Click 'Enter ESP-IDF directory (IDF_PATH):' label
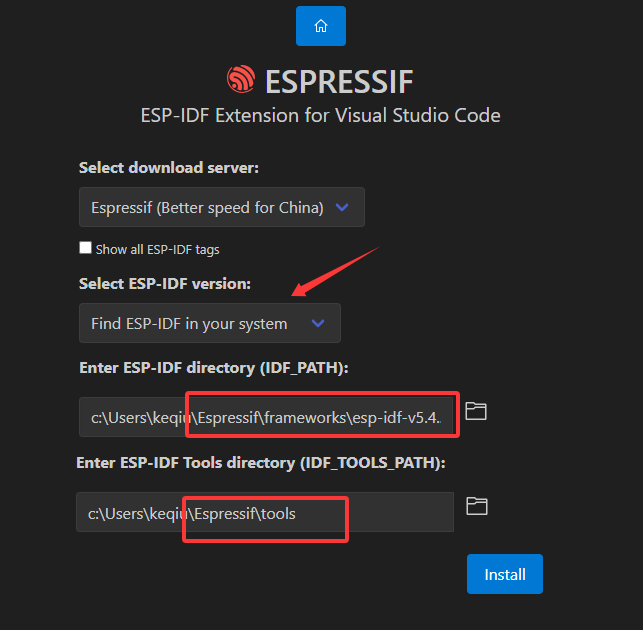The width and height of the screenshot is (643, 630). 213,368
